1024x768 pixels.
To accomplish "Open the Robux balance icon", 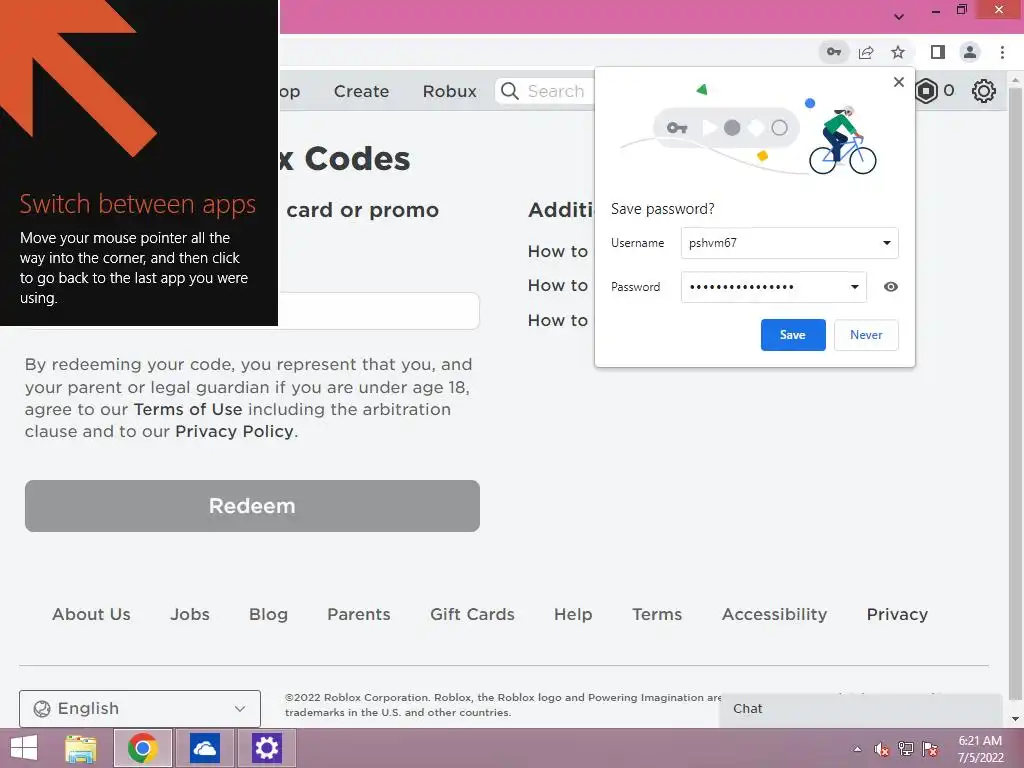I will coord(926,91).
